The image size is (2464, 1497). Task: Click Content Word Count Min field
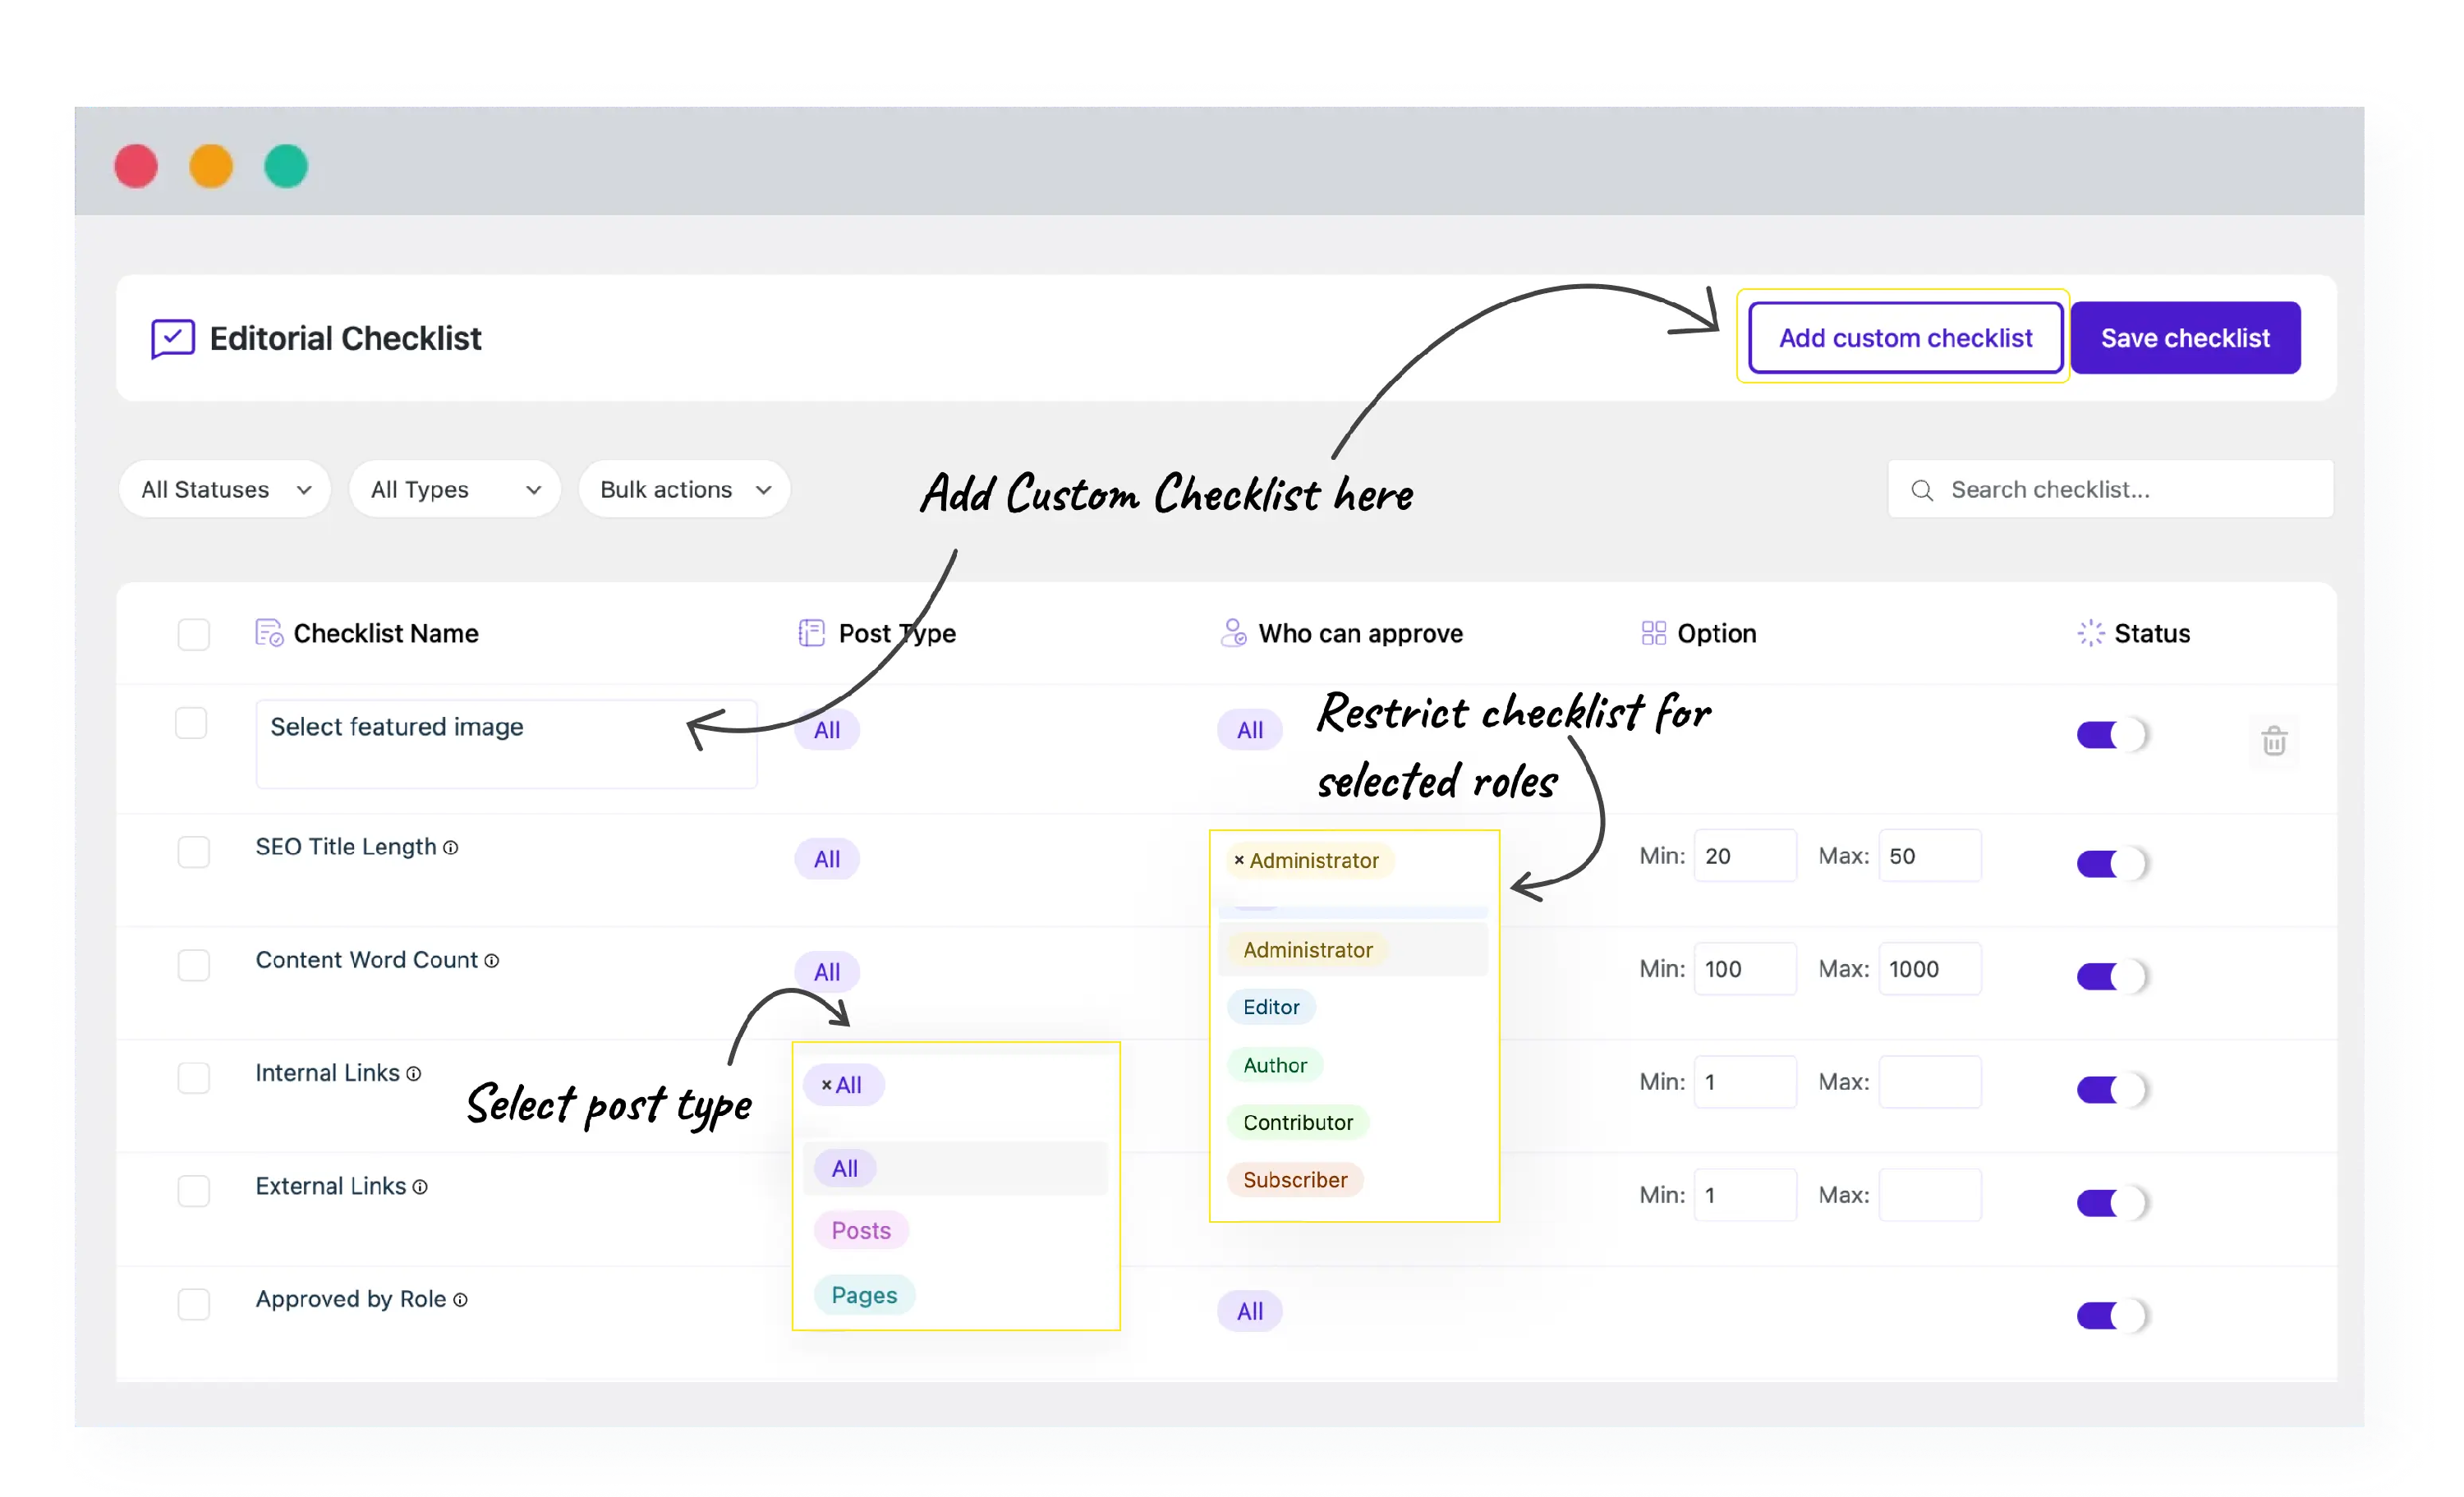click(1745, 970)
